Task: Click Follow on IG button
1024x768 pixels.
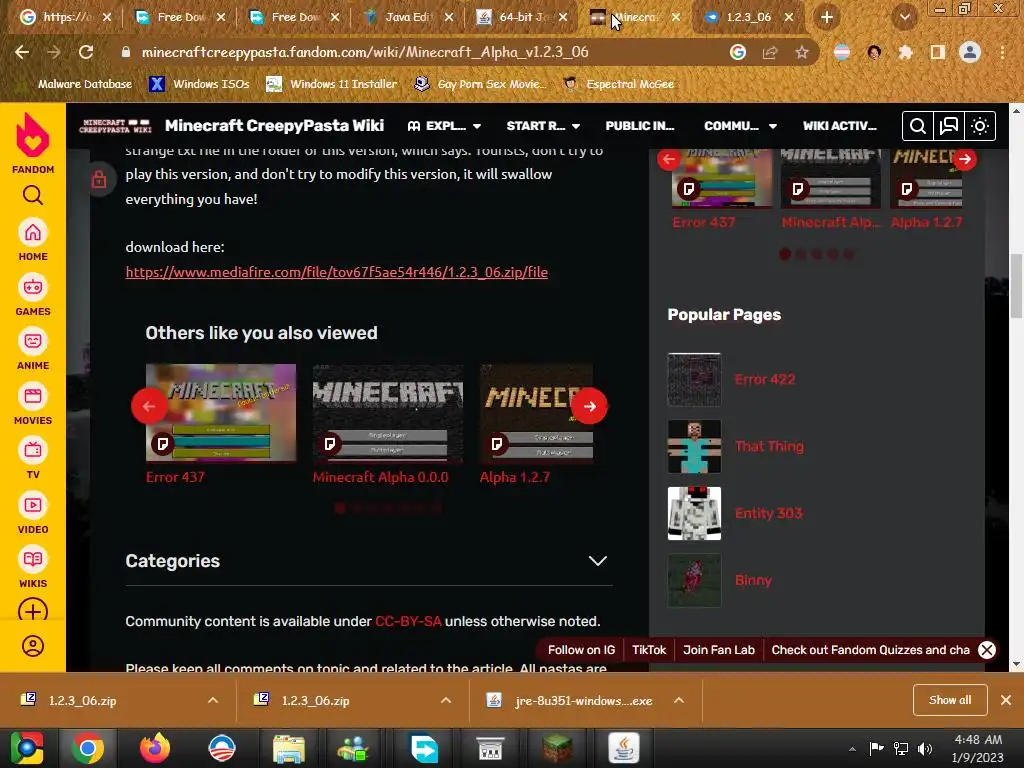Action: (581, 650)
